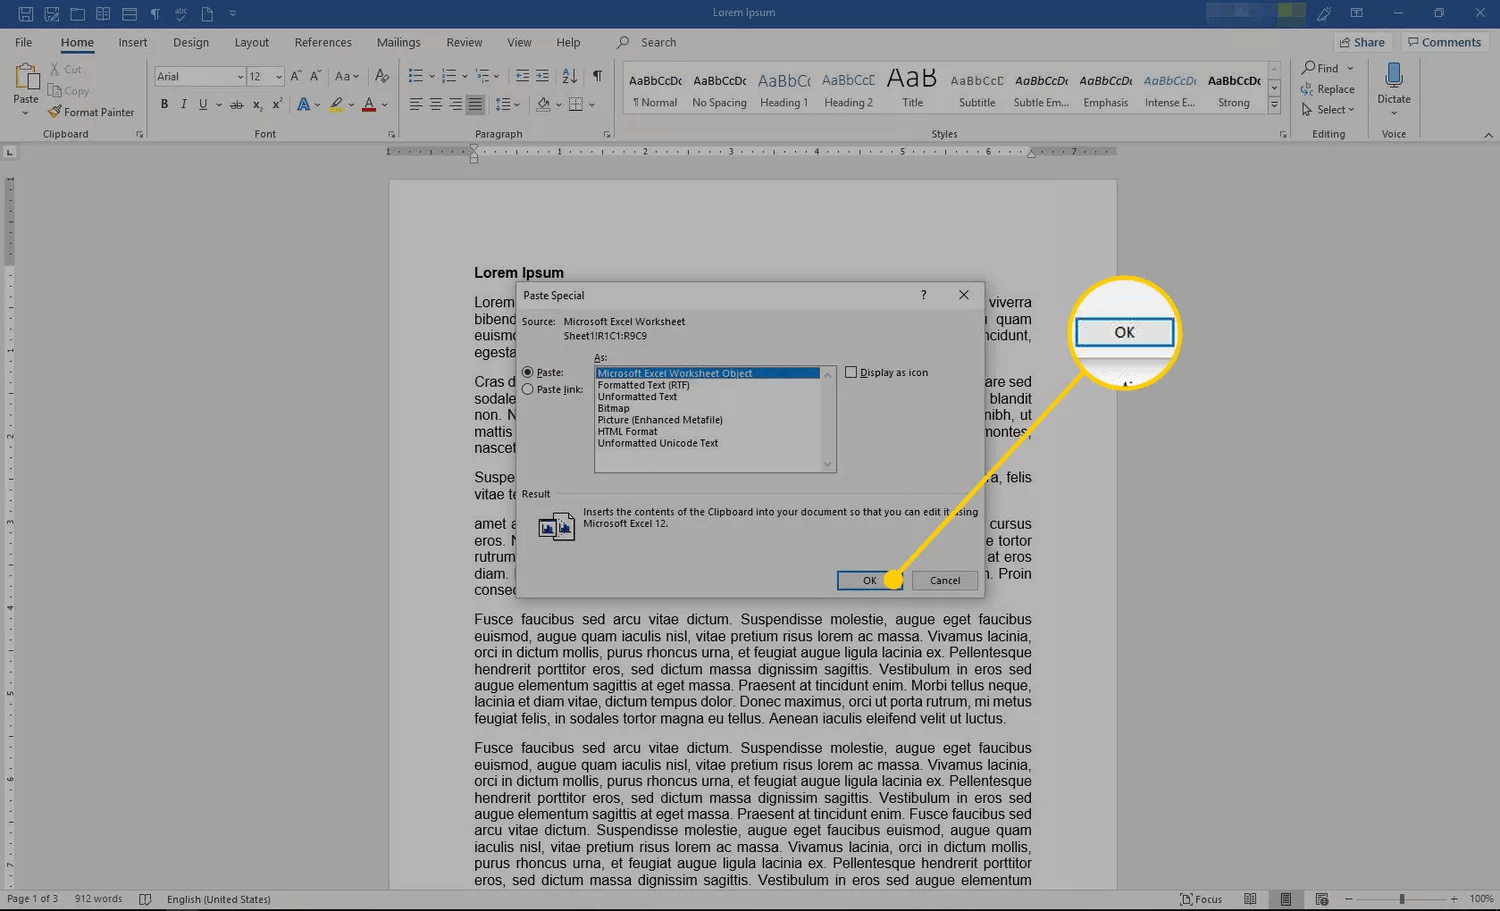The image size is (1500, 911).
Task: Click the Format Painter brush icon
Action: (55, 112)
